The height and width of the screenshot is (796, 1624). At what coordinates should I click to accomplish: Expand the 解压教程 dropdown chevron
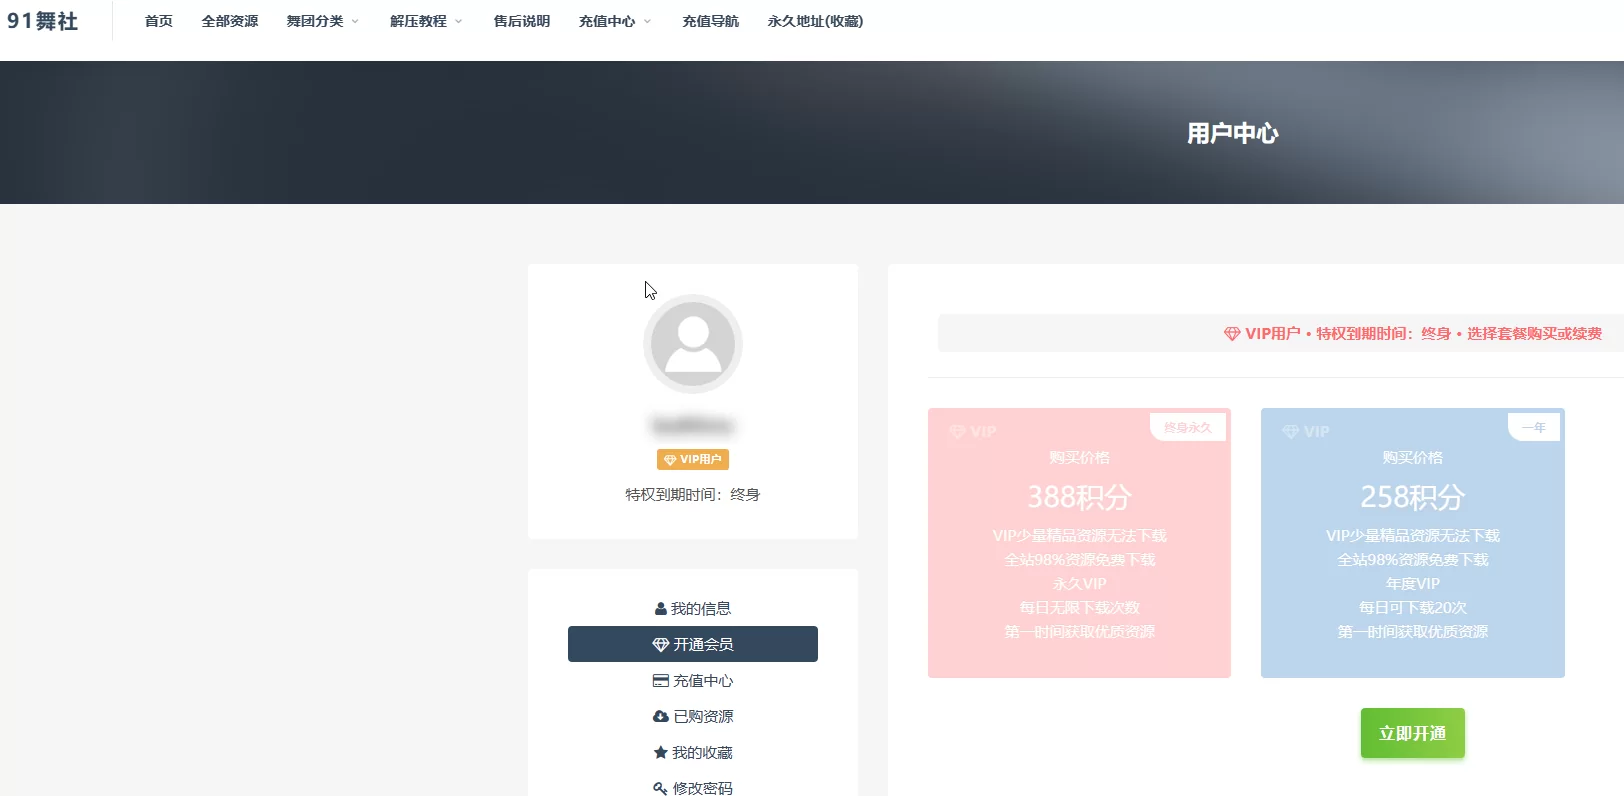pyautogui.click(x=459, y=21)
